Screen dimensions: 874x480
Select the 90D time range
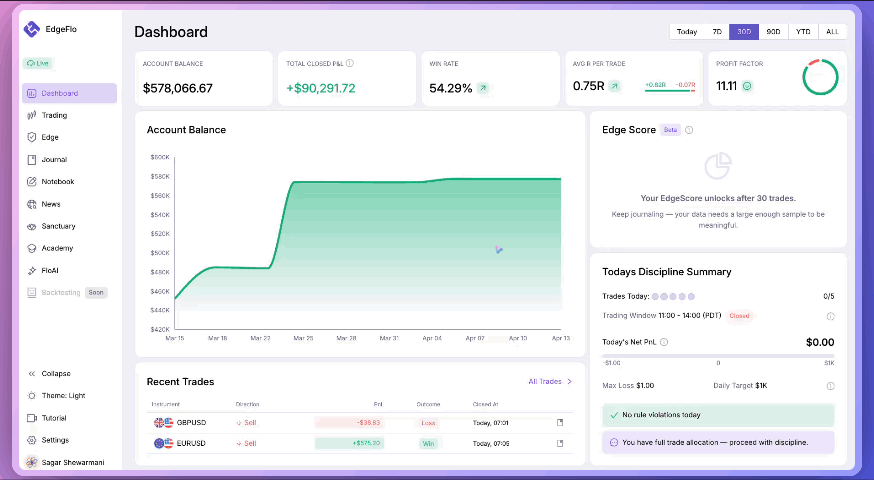773,32
